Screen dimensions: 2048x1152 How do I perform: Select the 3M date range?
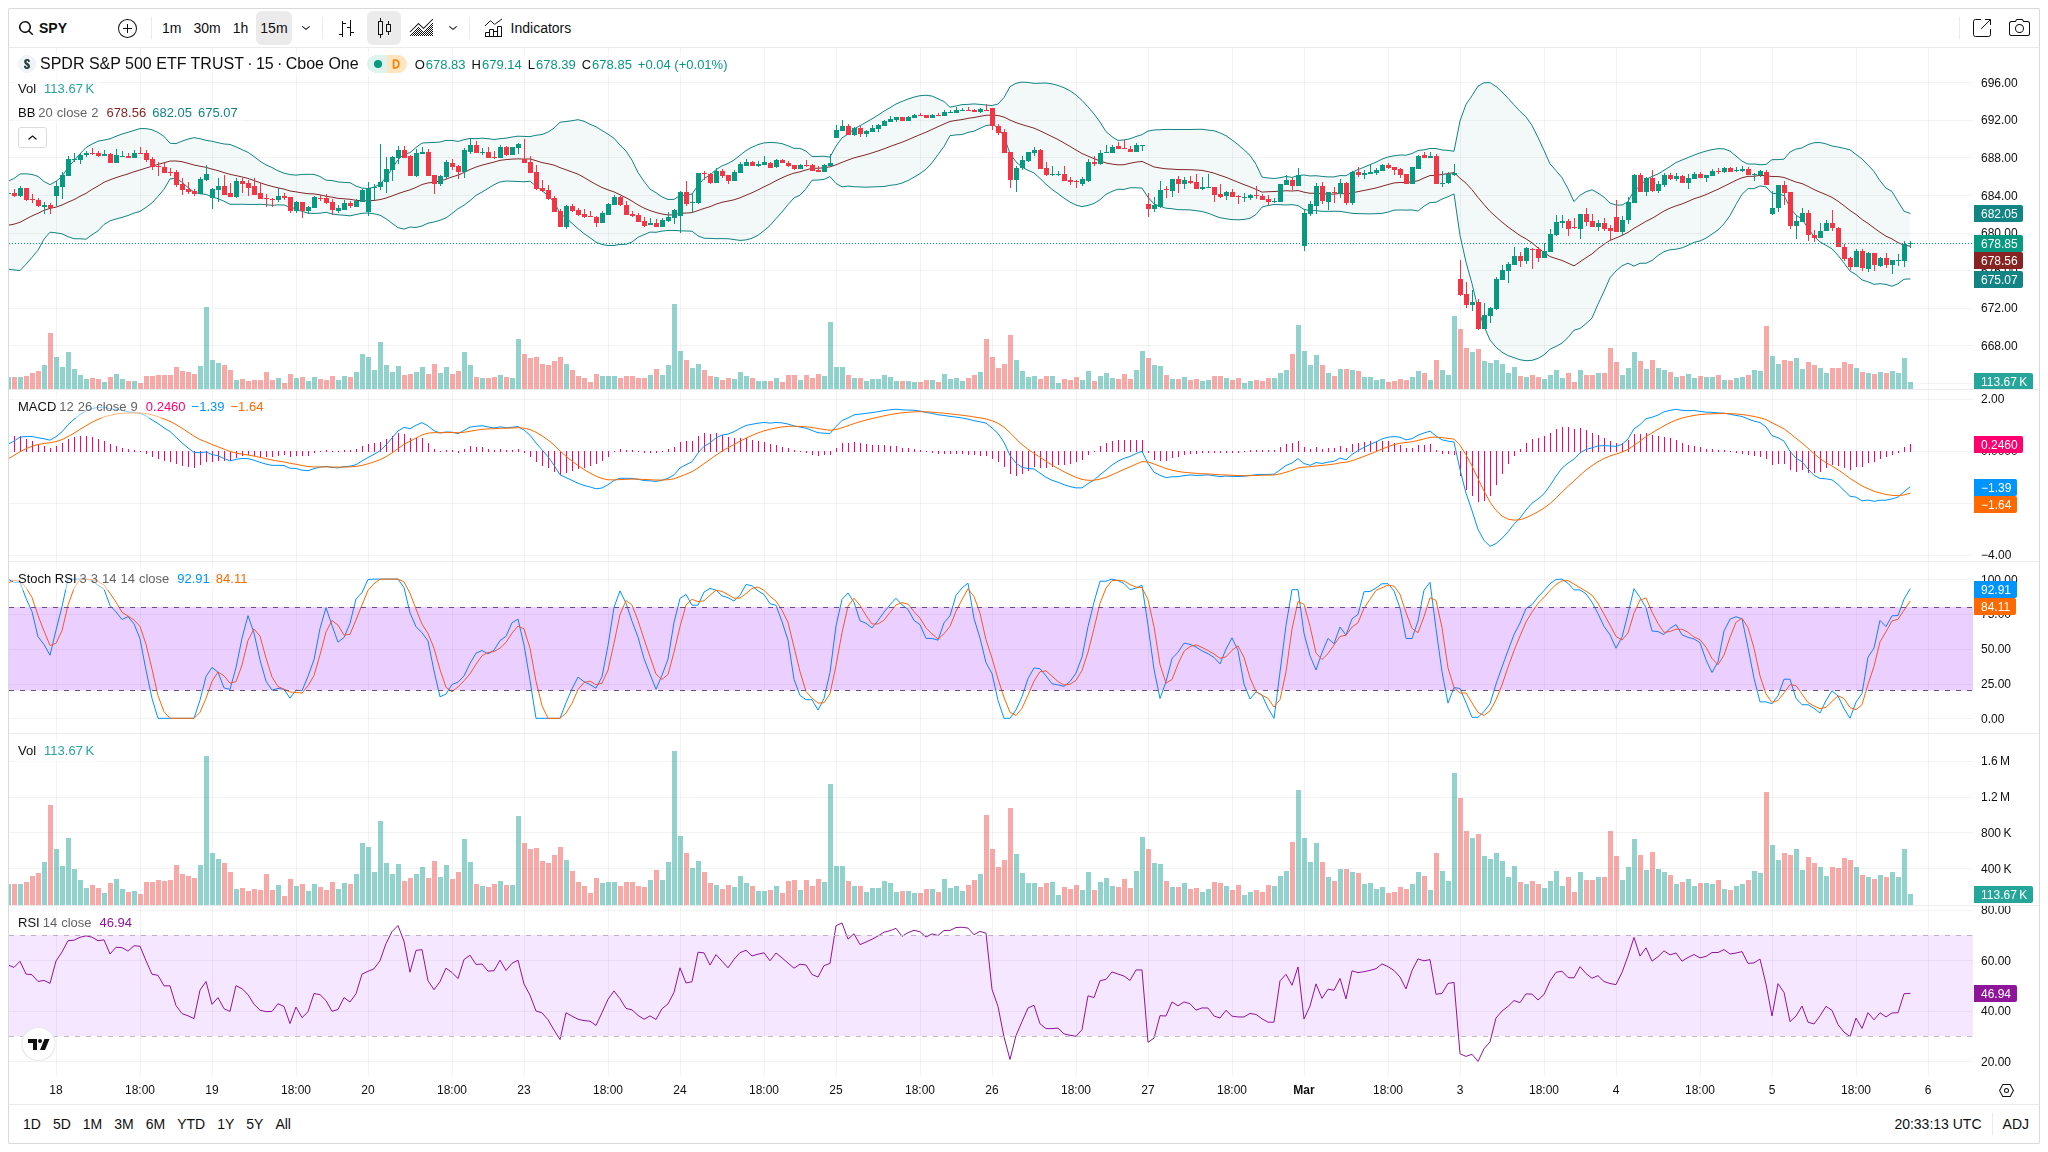click(123, 1124)
